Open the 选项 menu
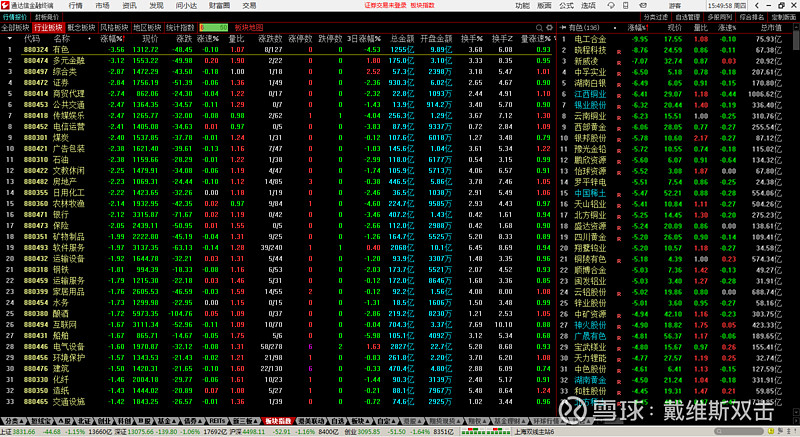Screen dimensions: 800x437 coord(588,6)
